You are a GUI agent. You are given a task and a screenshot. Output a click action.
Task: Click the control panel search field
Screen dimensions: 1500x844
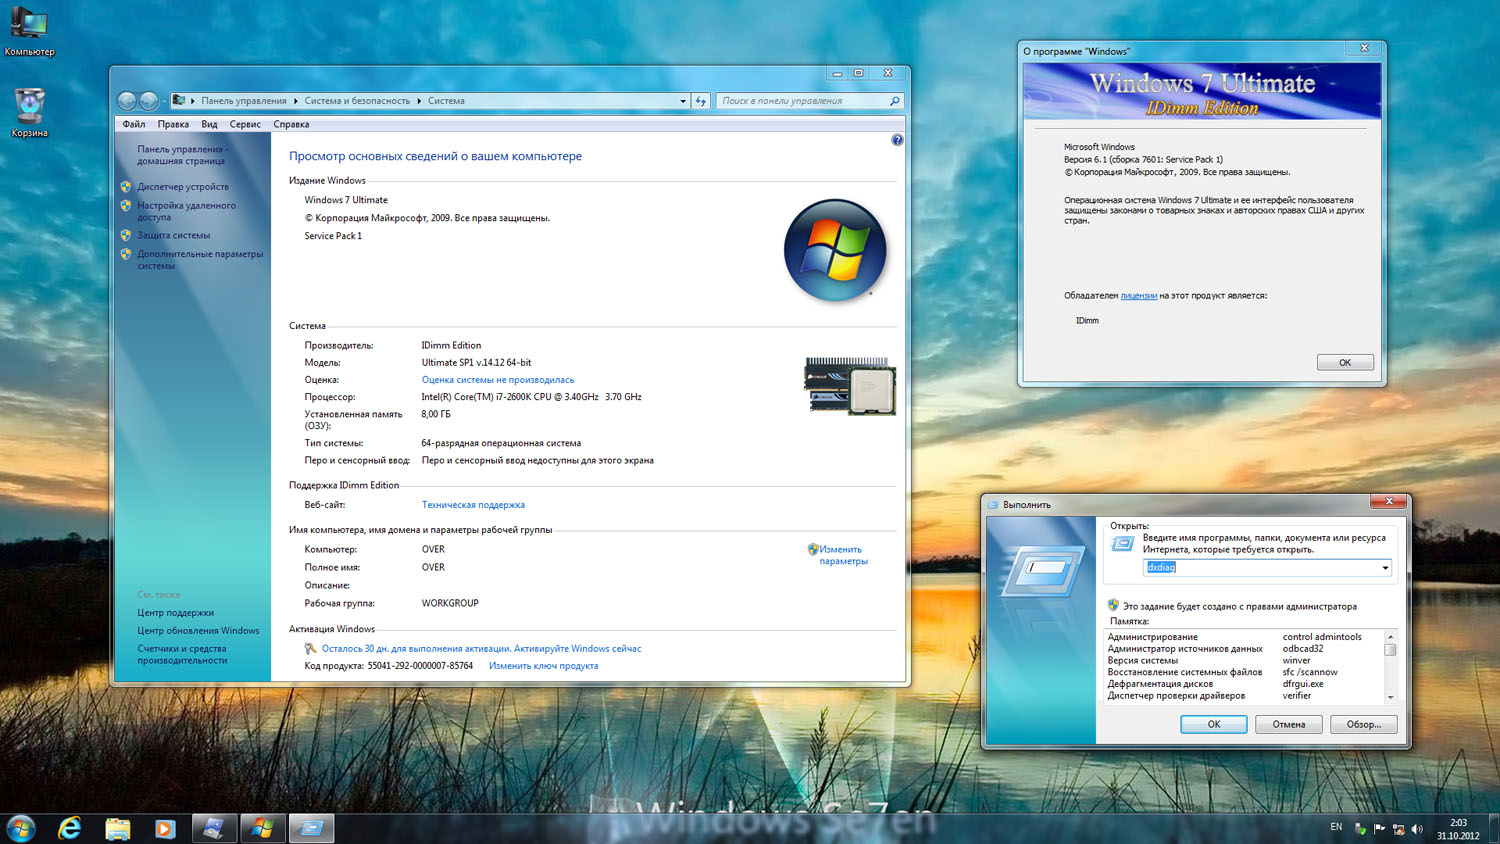(x=802, y=101)
